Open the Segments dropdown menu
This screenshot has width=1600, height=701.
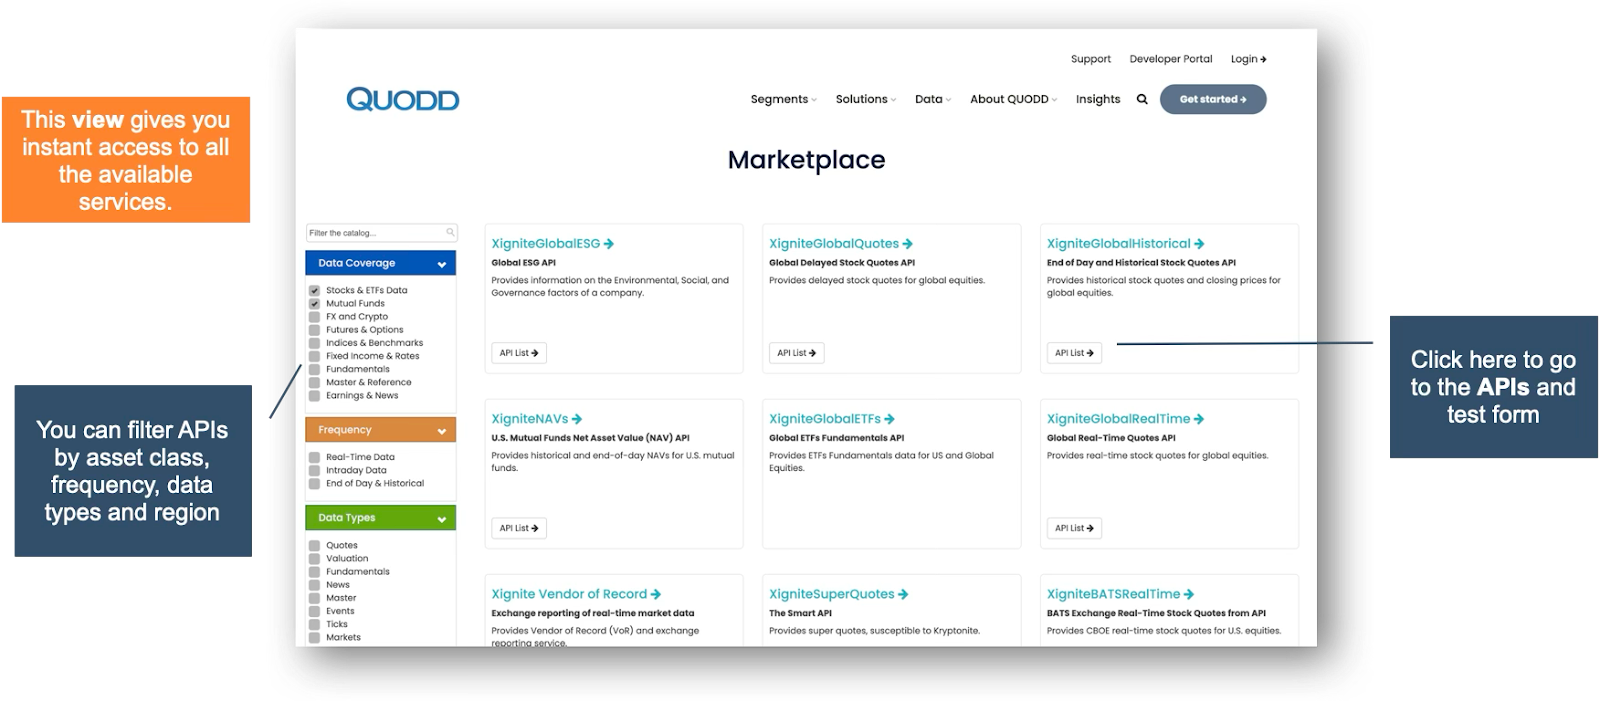[x=783, y=99]
